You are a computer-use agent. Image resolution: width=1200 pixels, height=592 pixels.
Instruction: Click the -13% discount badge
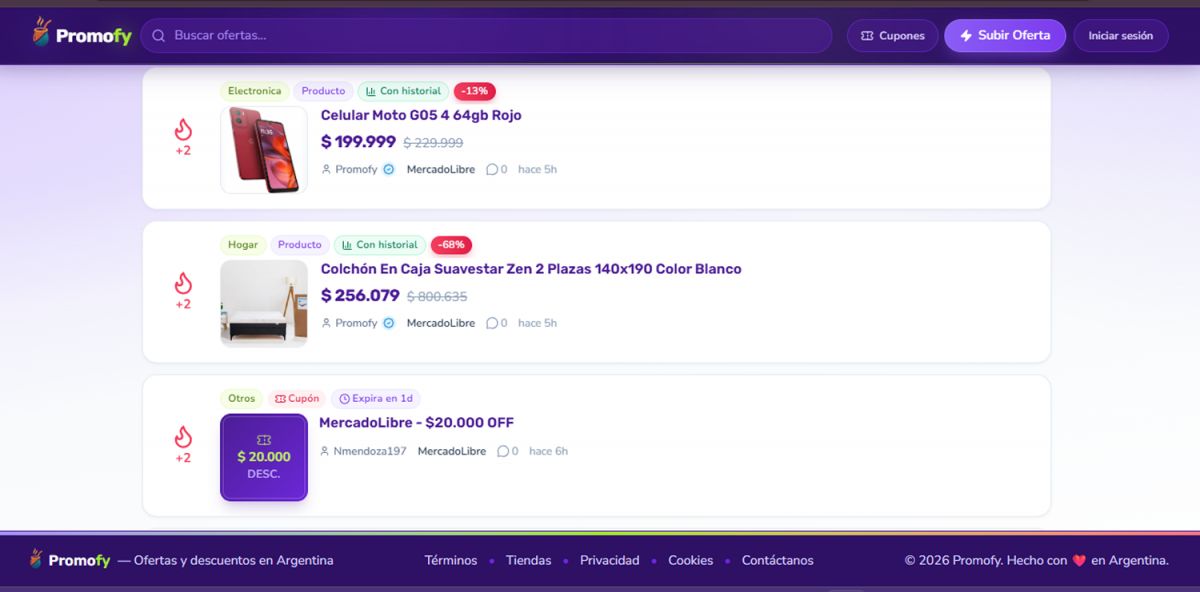475,91
